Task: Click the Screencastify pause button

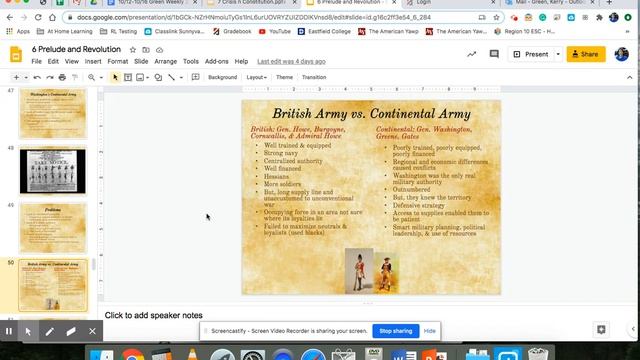Action: [9, 331]
